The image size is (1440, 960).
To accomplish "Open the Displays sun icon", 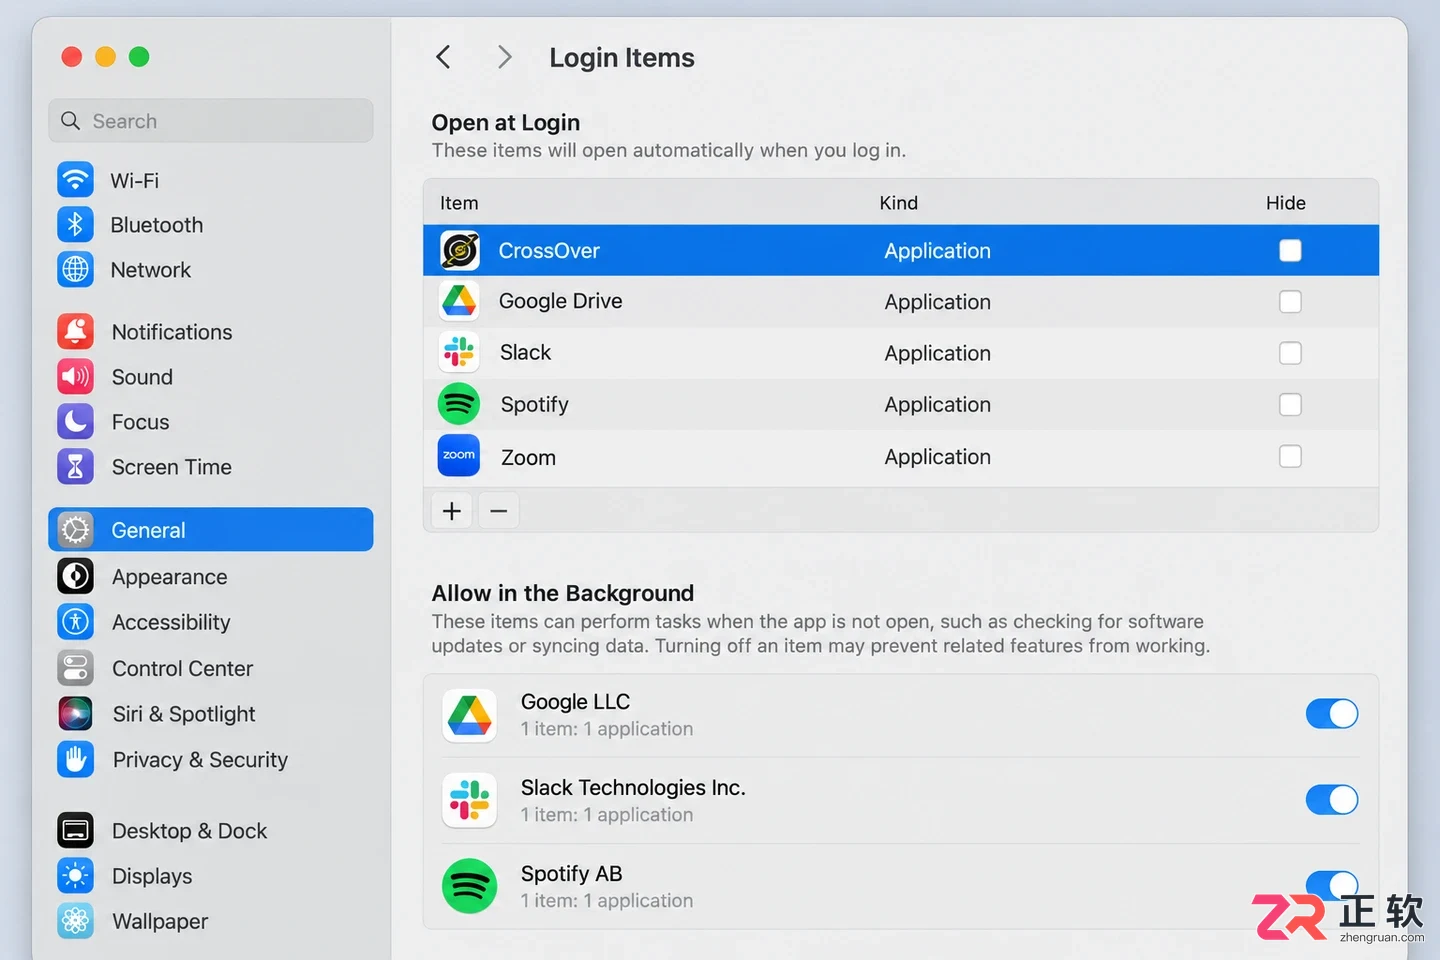I will pyautogui.click(x=75, y=876).
